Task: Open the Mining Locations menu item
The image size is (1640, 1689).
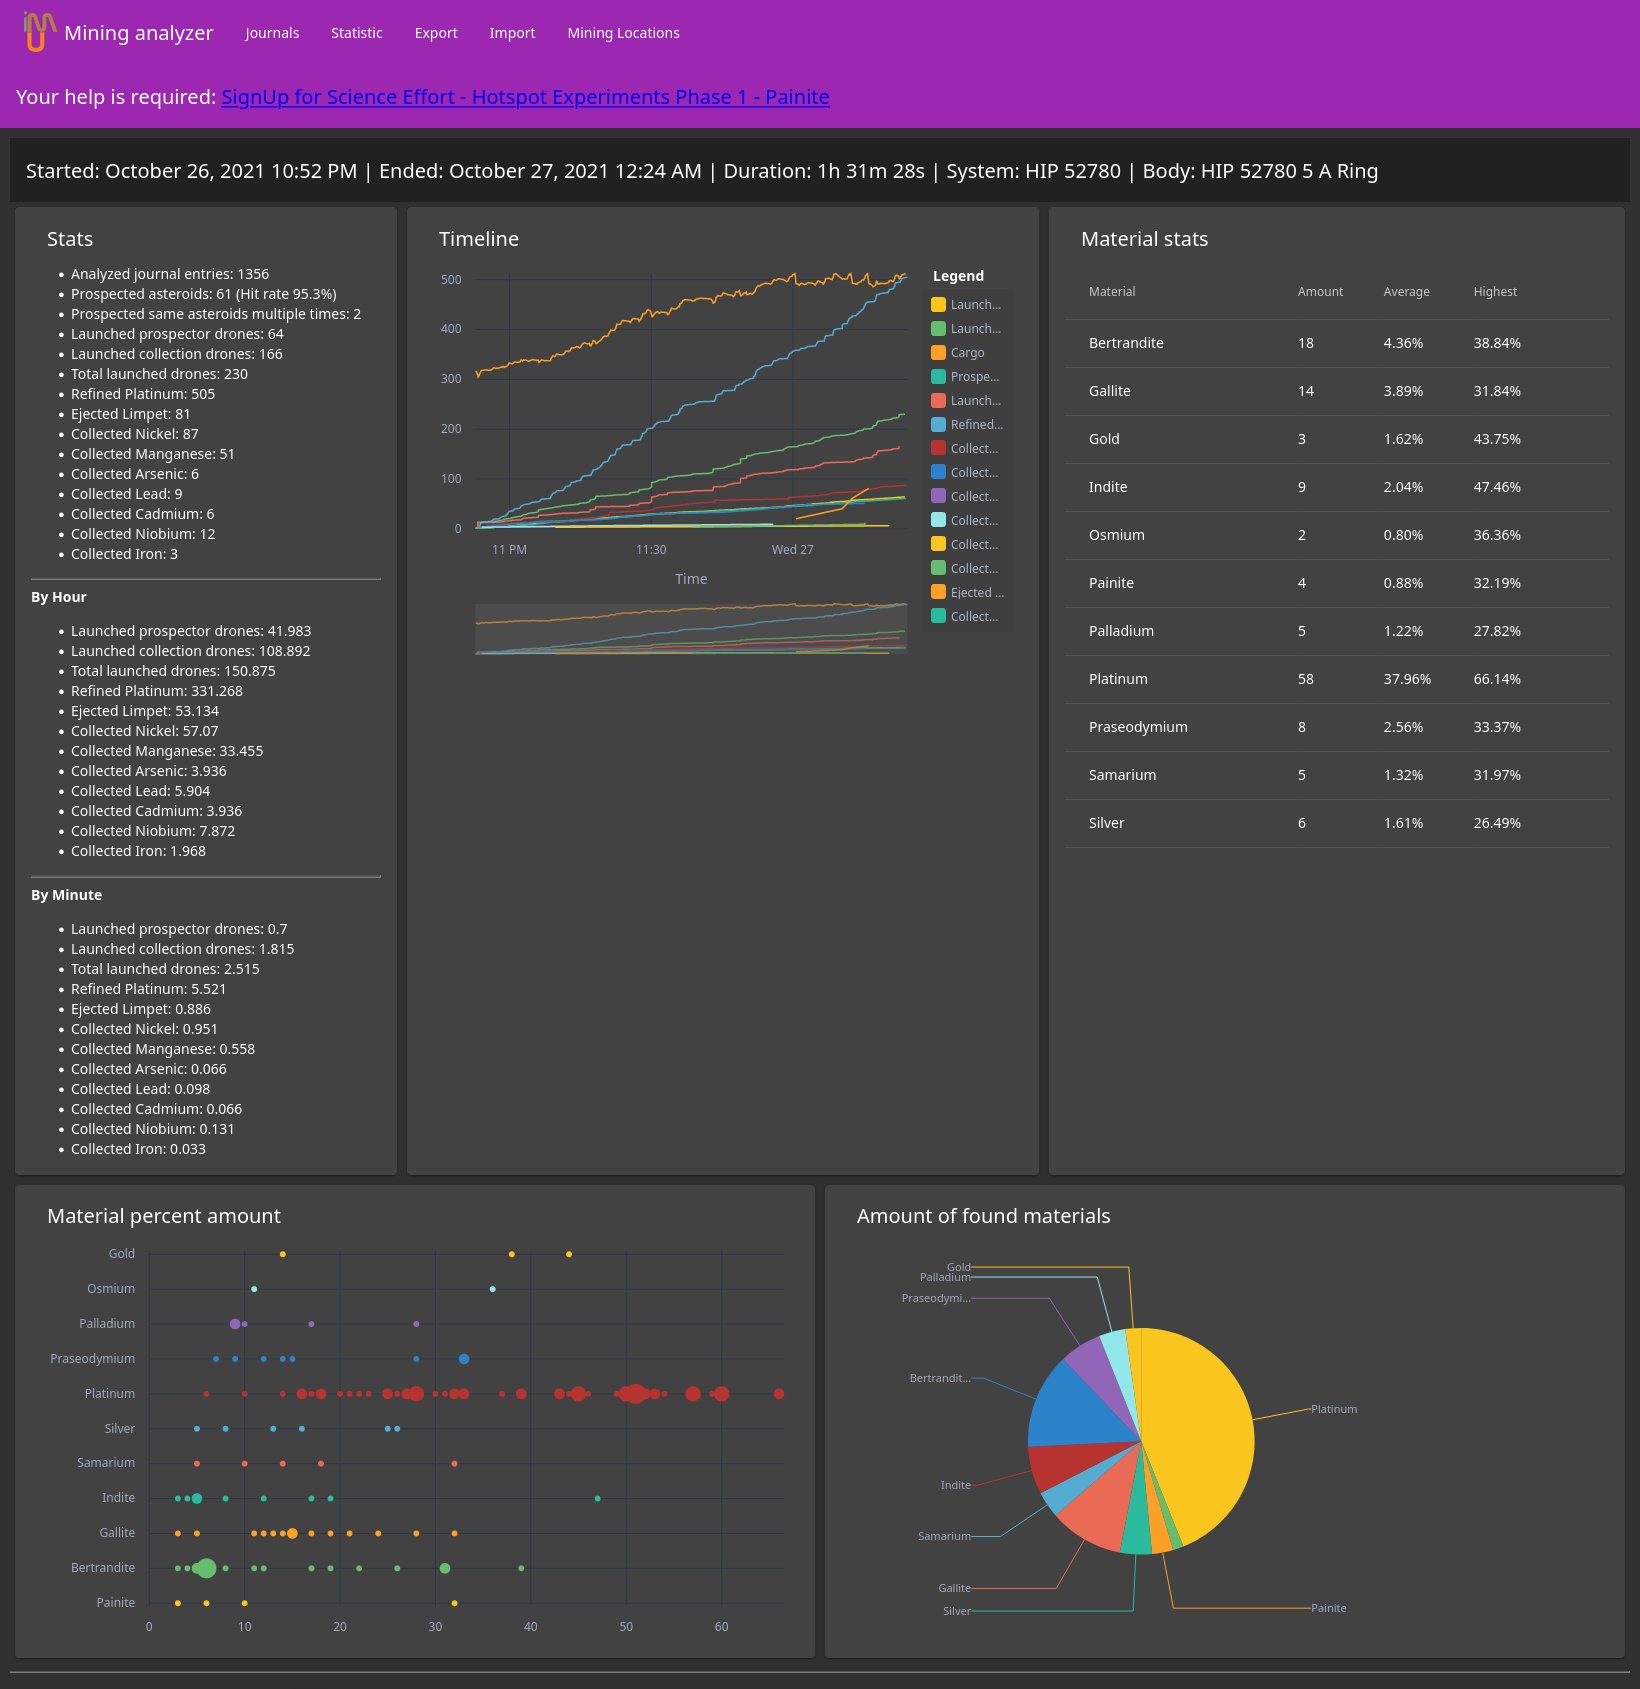Action: pos(624,33)
